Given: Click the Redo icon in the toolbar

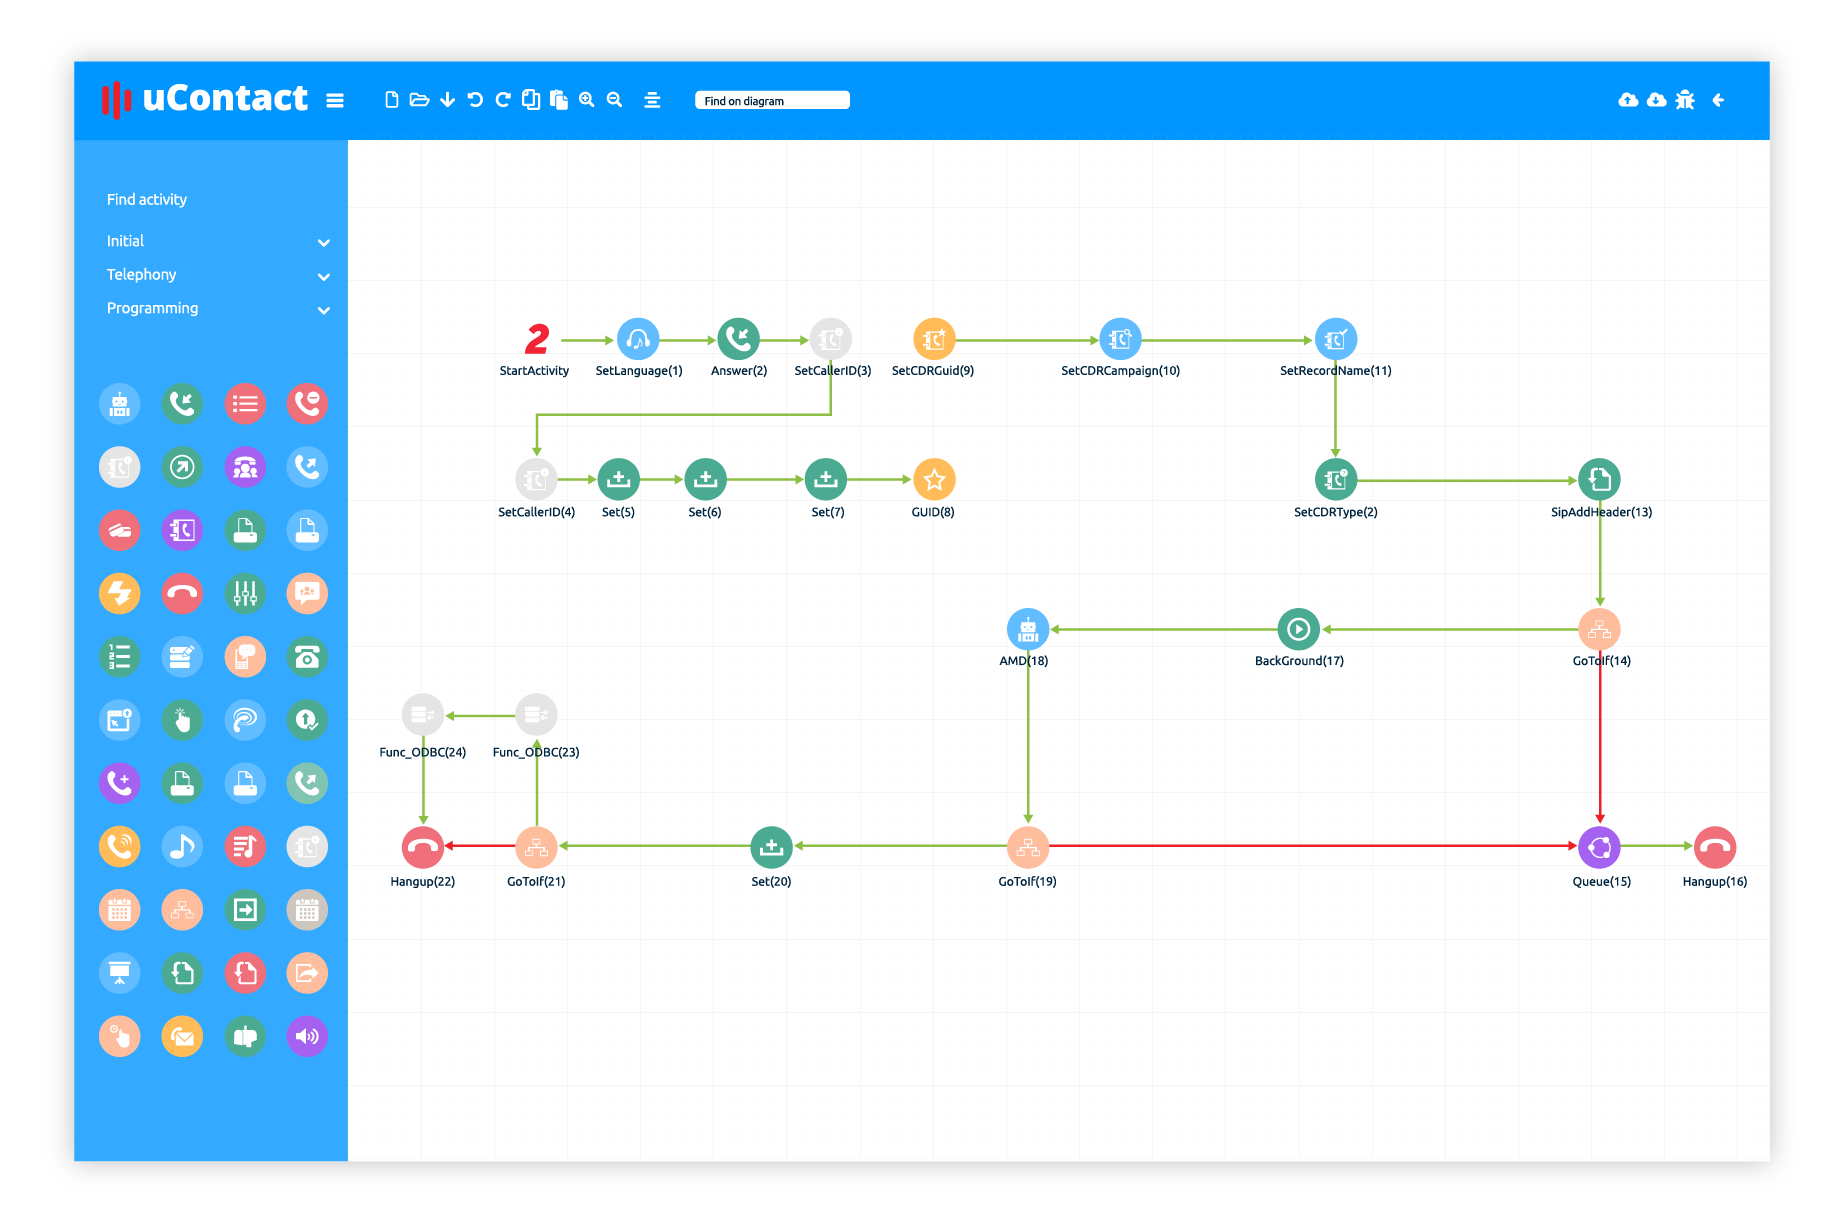Looking at the screenshot, I should tap(502, 99).
